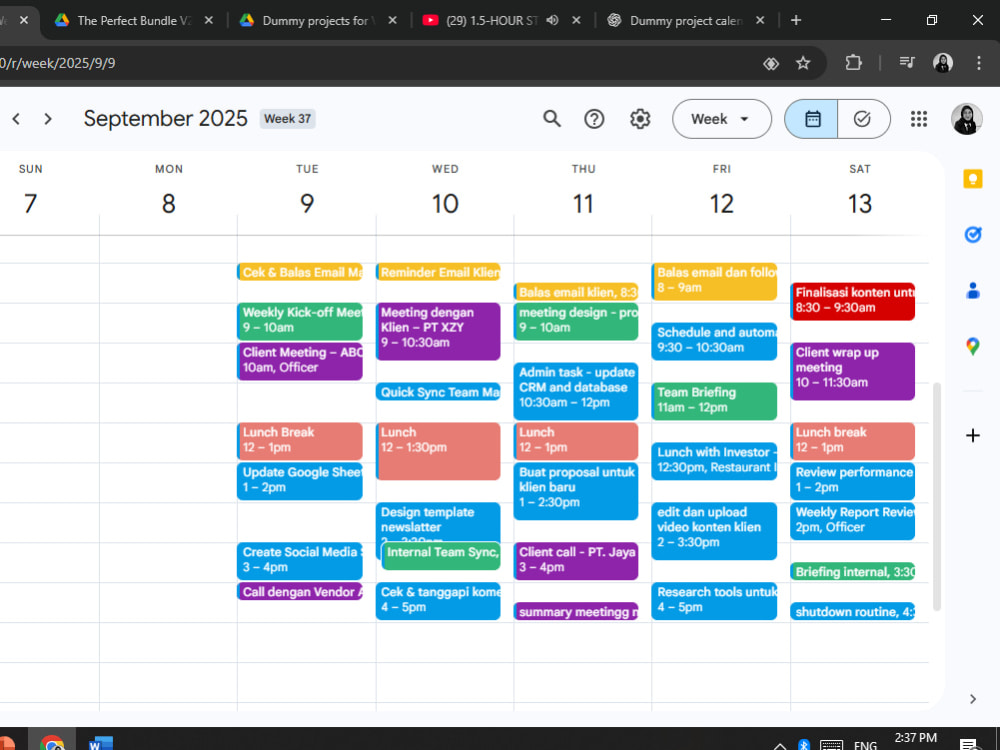
Task: Go to the previous week arrow
Action: tap(17, 119)
